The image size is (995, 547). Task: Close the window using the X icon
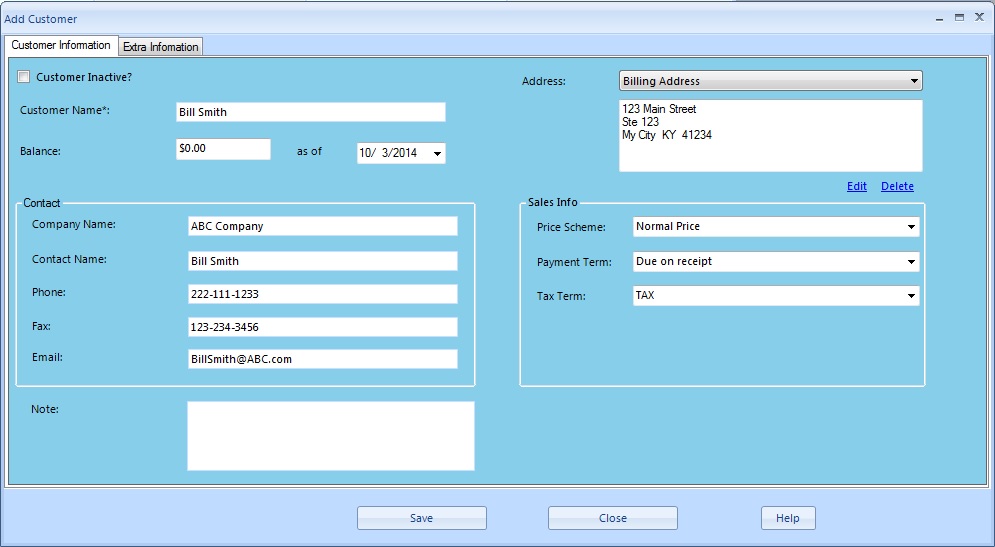coord(979,18)
